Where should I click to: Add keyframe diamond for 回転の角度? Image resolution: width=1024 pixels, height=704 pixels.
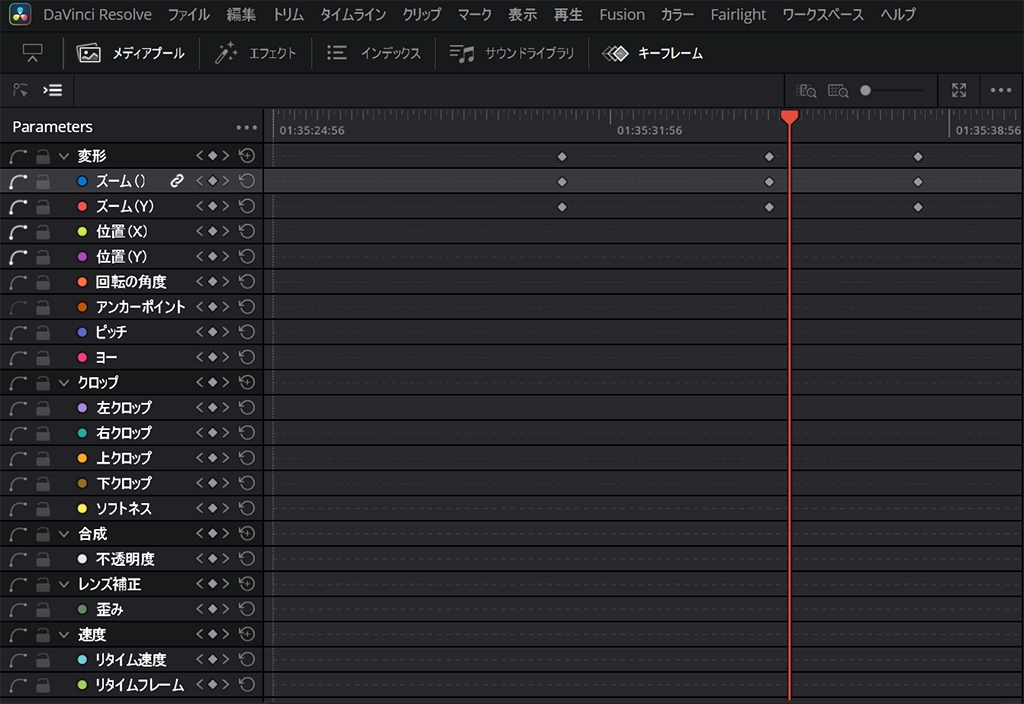[x=212, y=282]
